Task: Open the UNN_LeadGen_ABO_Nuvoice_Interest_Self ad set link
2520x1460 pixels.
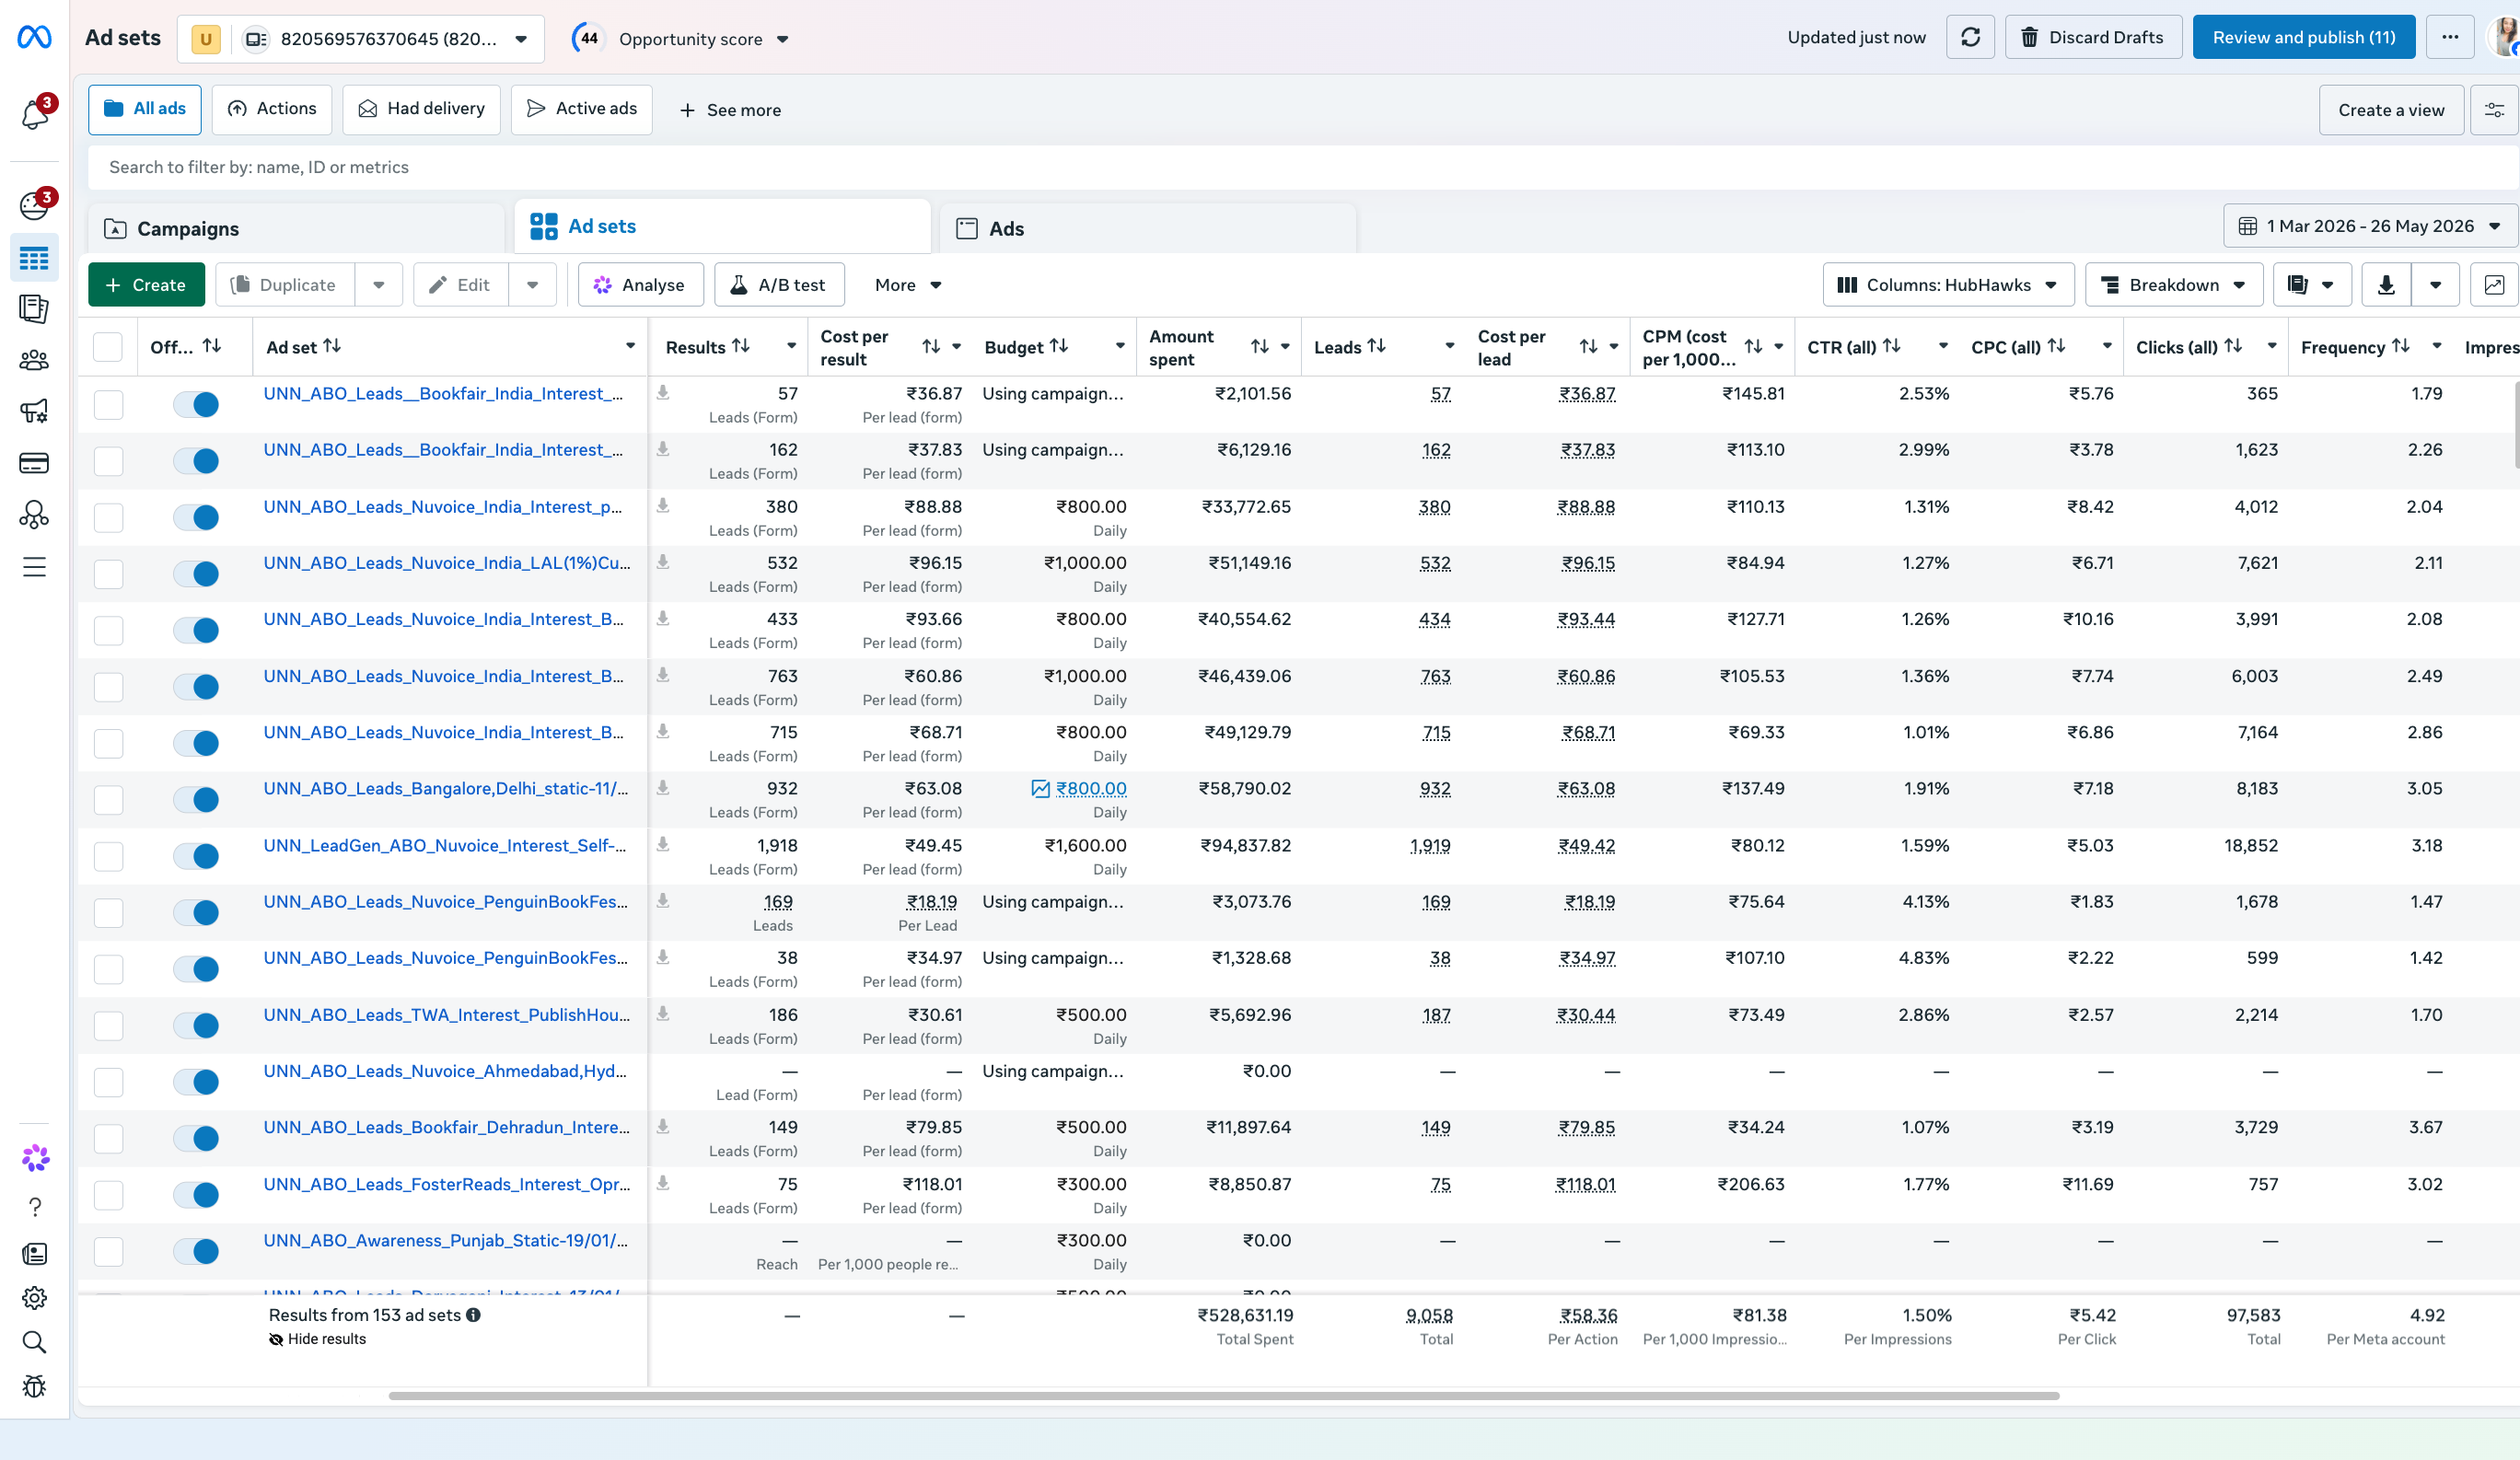Action: click(x=445, y=845)
